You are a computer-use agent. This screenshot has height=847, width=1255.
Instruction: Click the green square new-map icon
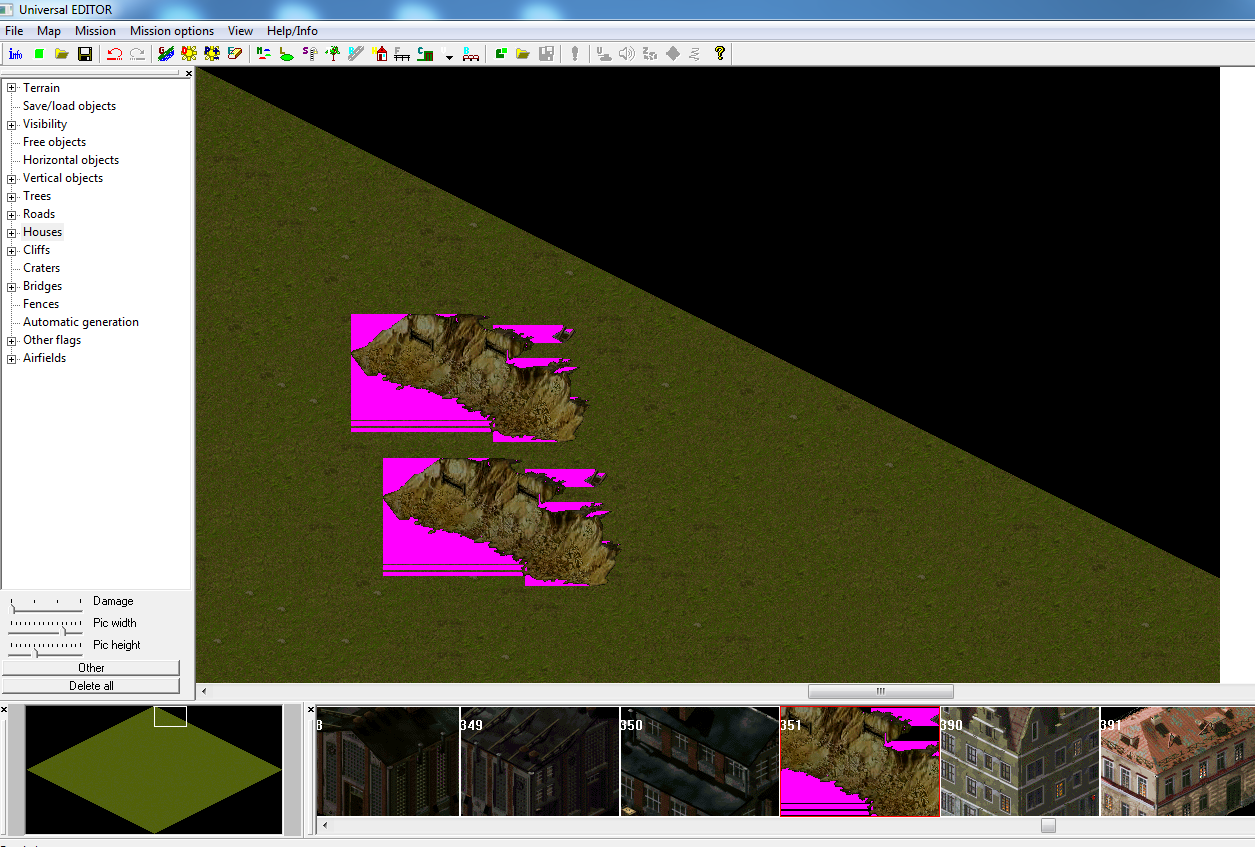39,54
